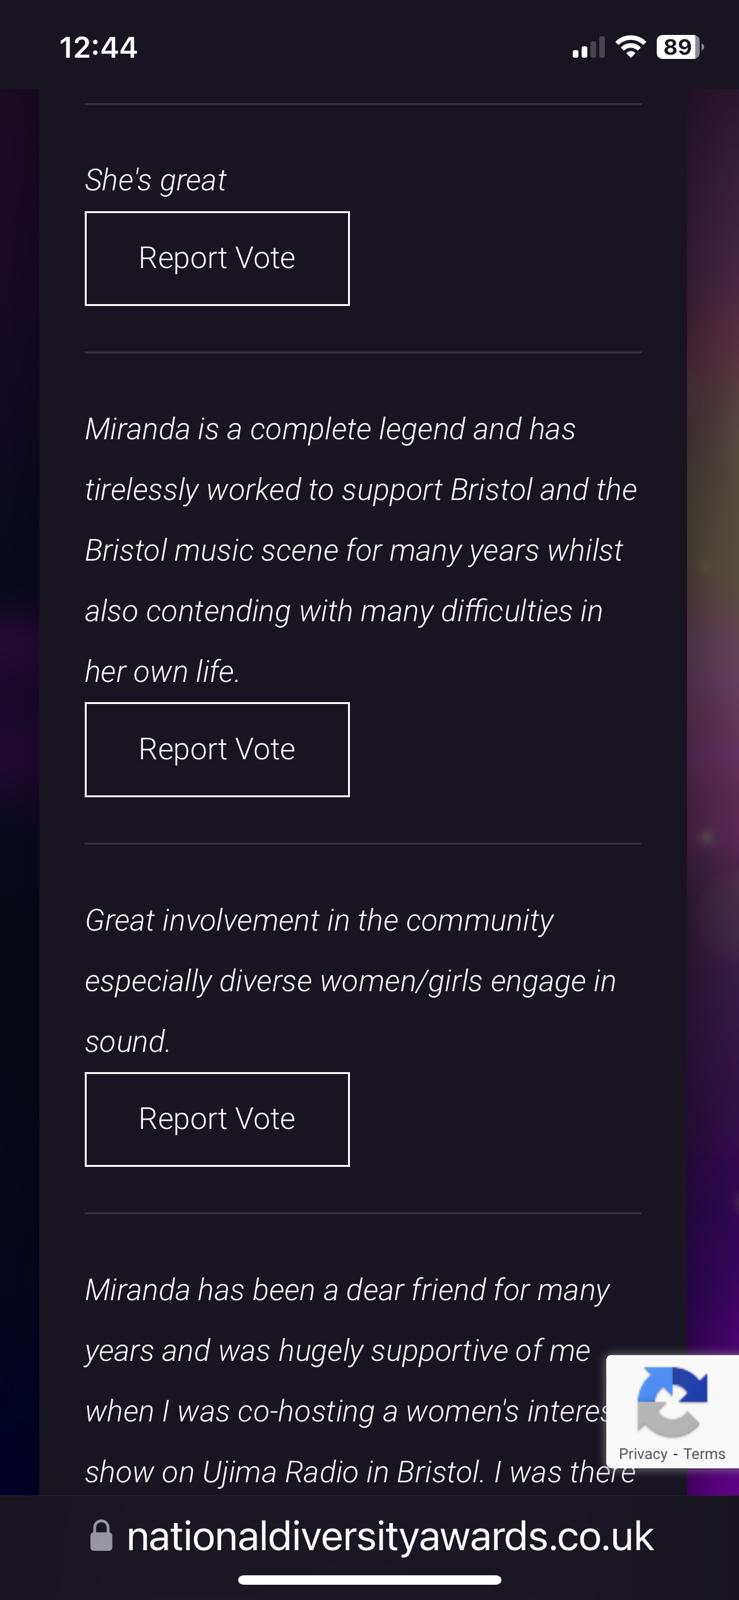
Task: Tap Report Vote under "She's great"
Action: click(217, 258)
